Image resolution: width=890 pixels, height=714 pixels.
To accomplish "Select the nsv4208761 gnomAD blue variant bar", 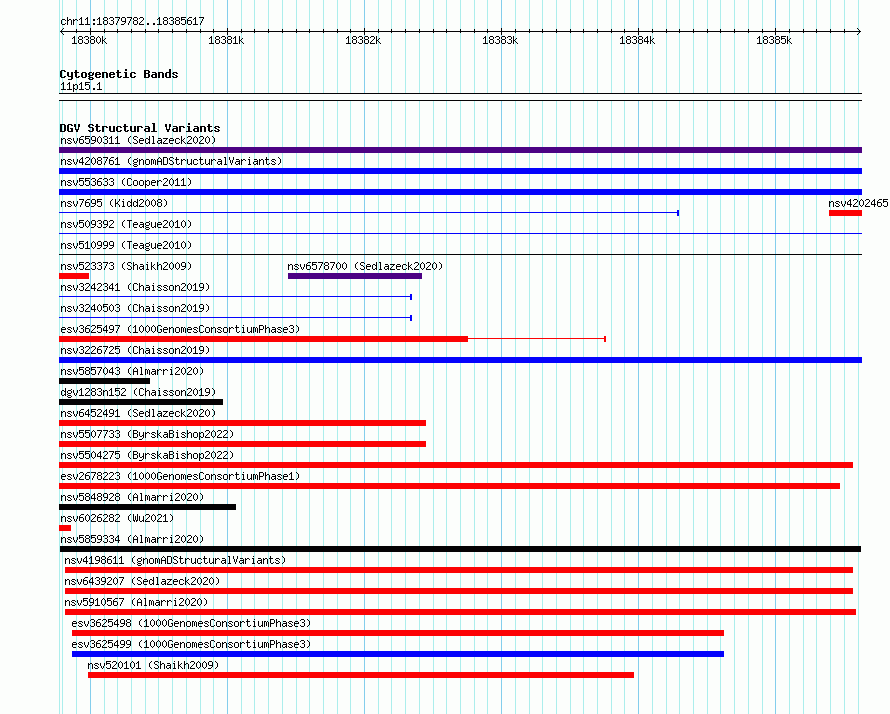I will tap(460, 171).
